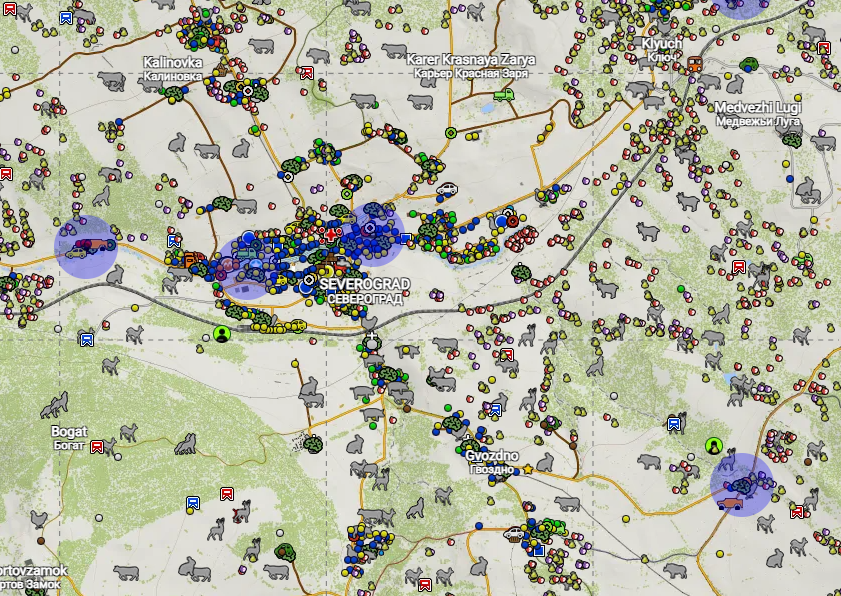The height and width of the screenshot is (596, 841).
Task: Click the Karer Krasnaya Zarya label
Action: pos(471,65)
